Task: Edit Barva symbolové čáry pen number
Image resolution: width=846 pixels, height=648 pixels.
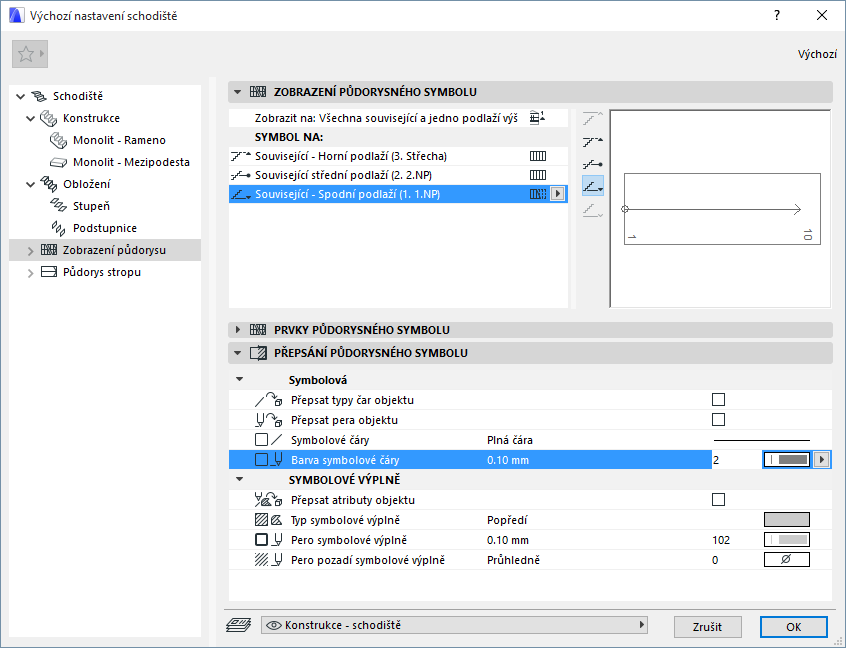Action: click(x=736, y=460)
